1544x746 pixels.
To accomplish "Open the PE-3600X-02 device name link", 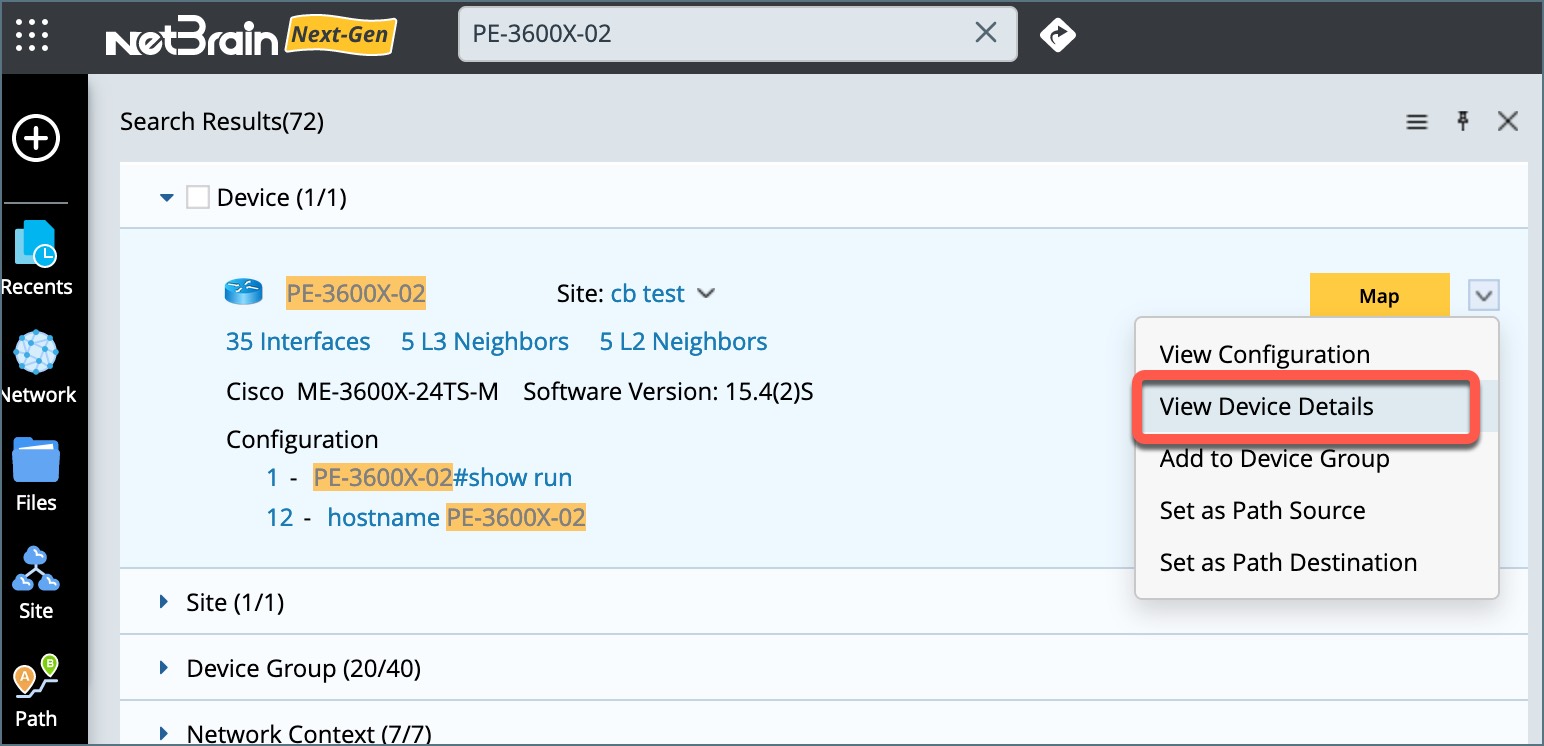I will (356, 294).
